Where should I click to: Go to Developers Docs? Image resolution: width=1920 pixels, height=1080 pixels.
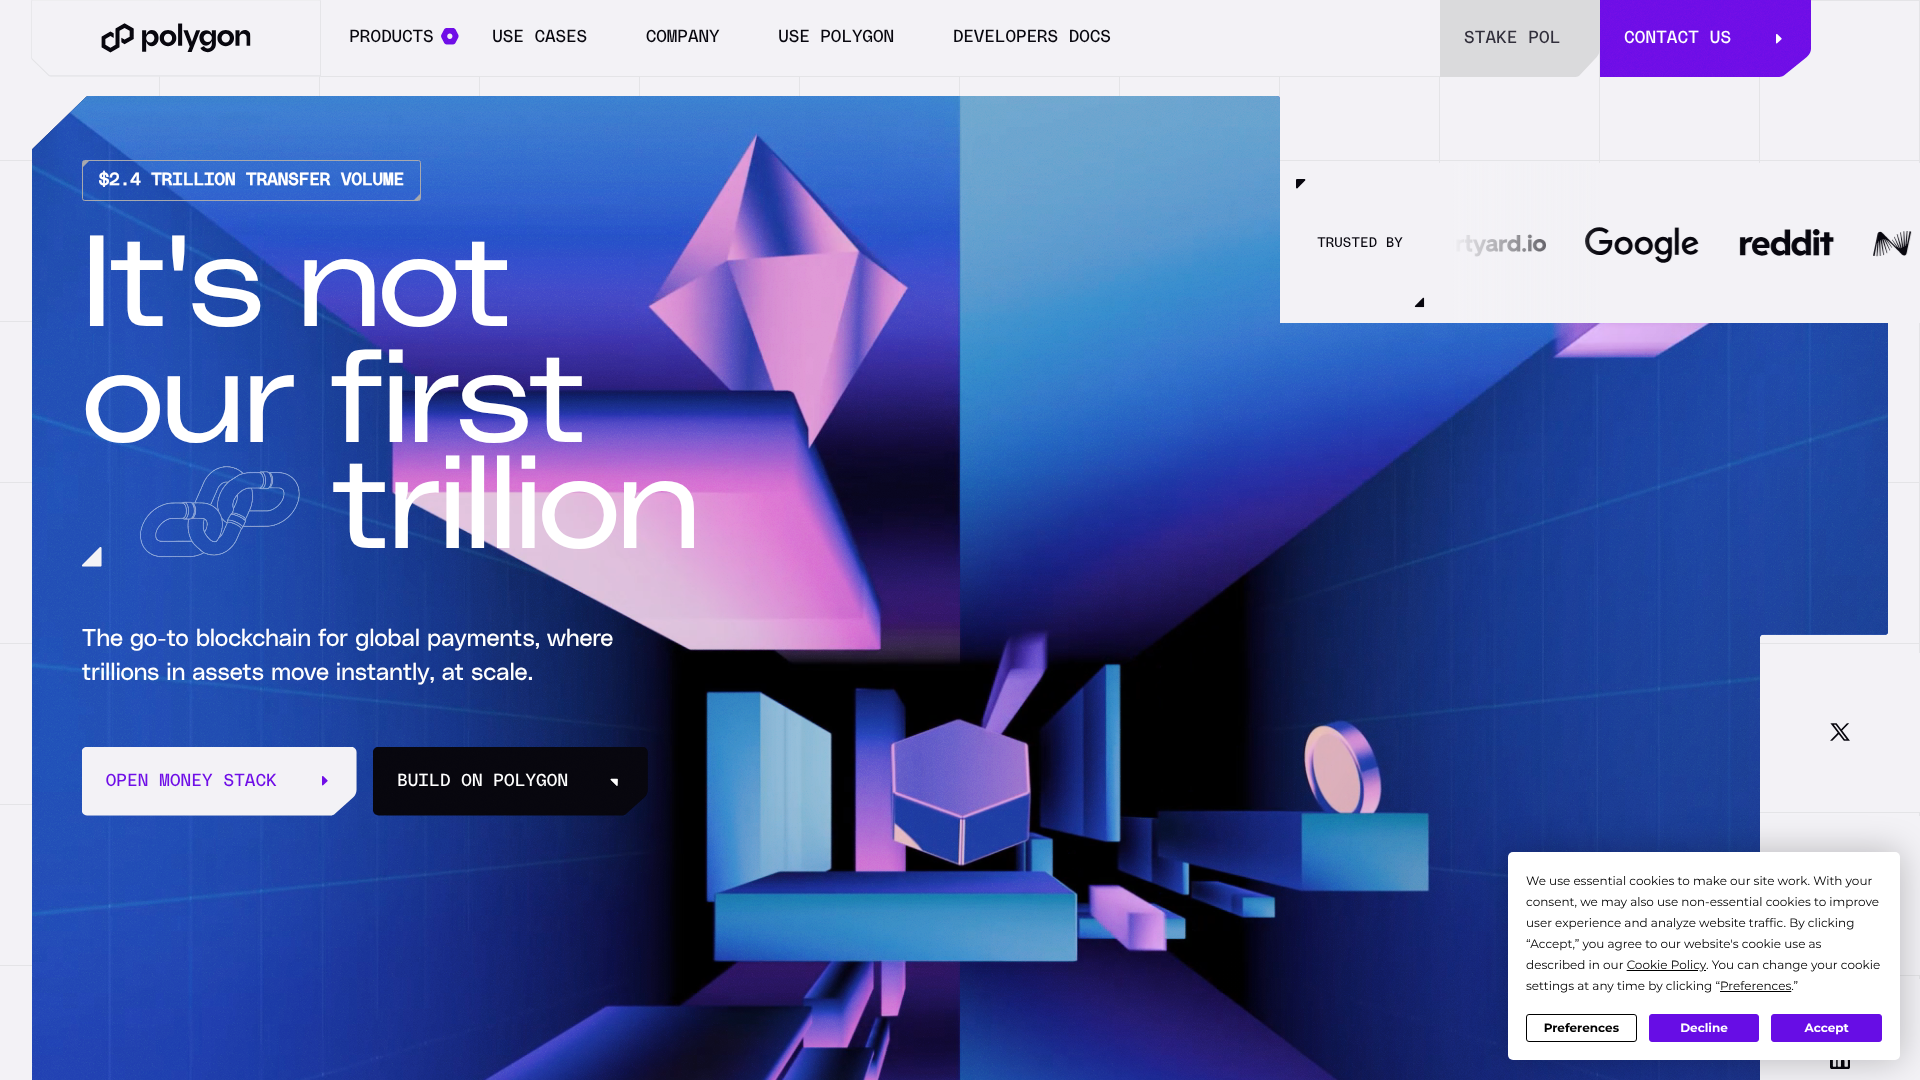(1031, 36)
